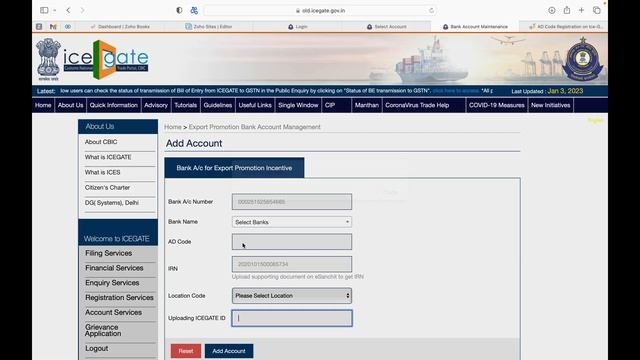The image size is (640, 360).
Task: Open the privacy shield icon in toolbar
Action: pyautogui.click(x=179, y=10)
